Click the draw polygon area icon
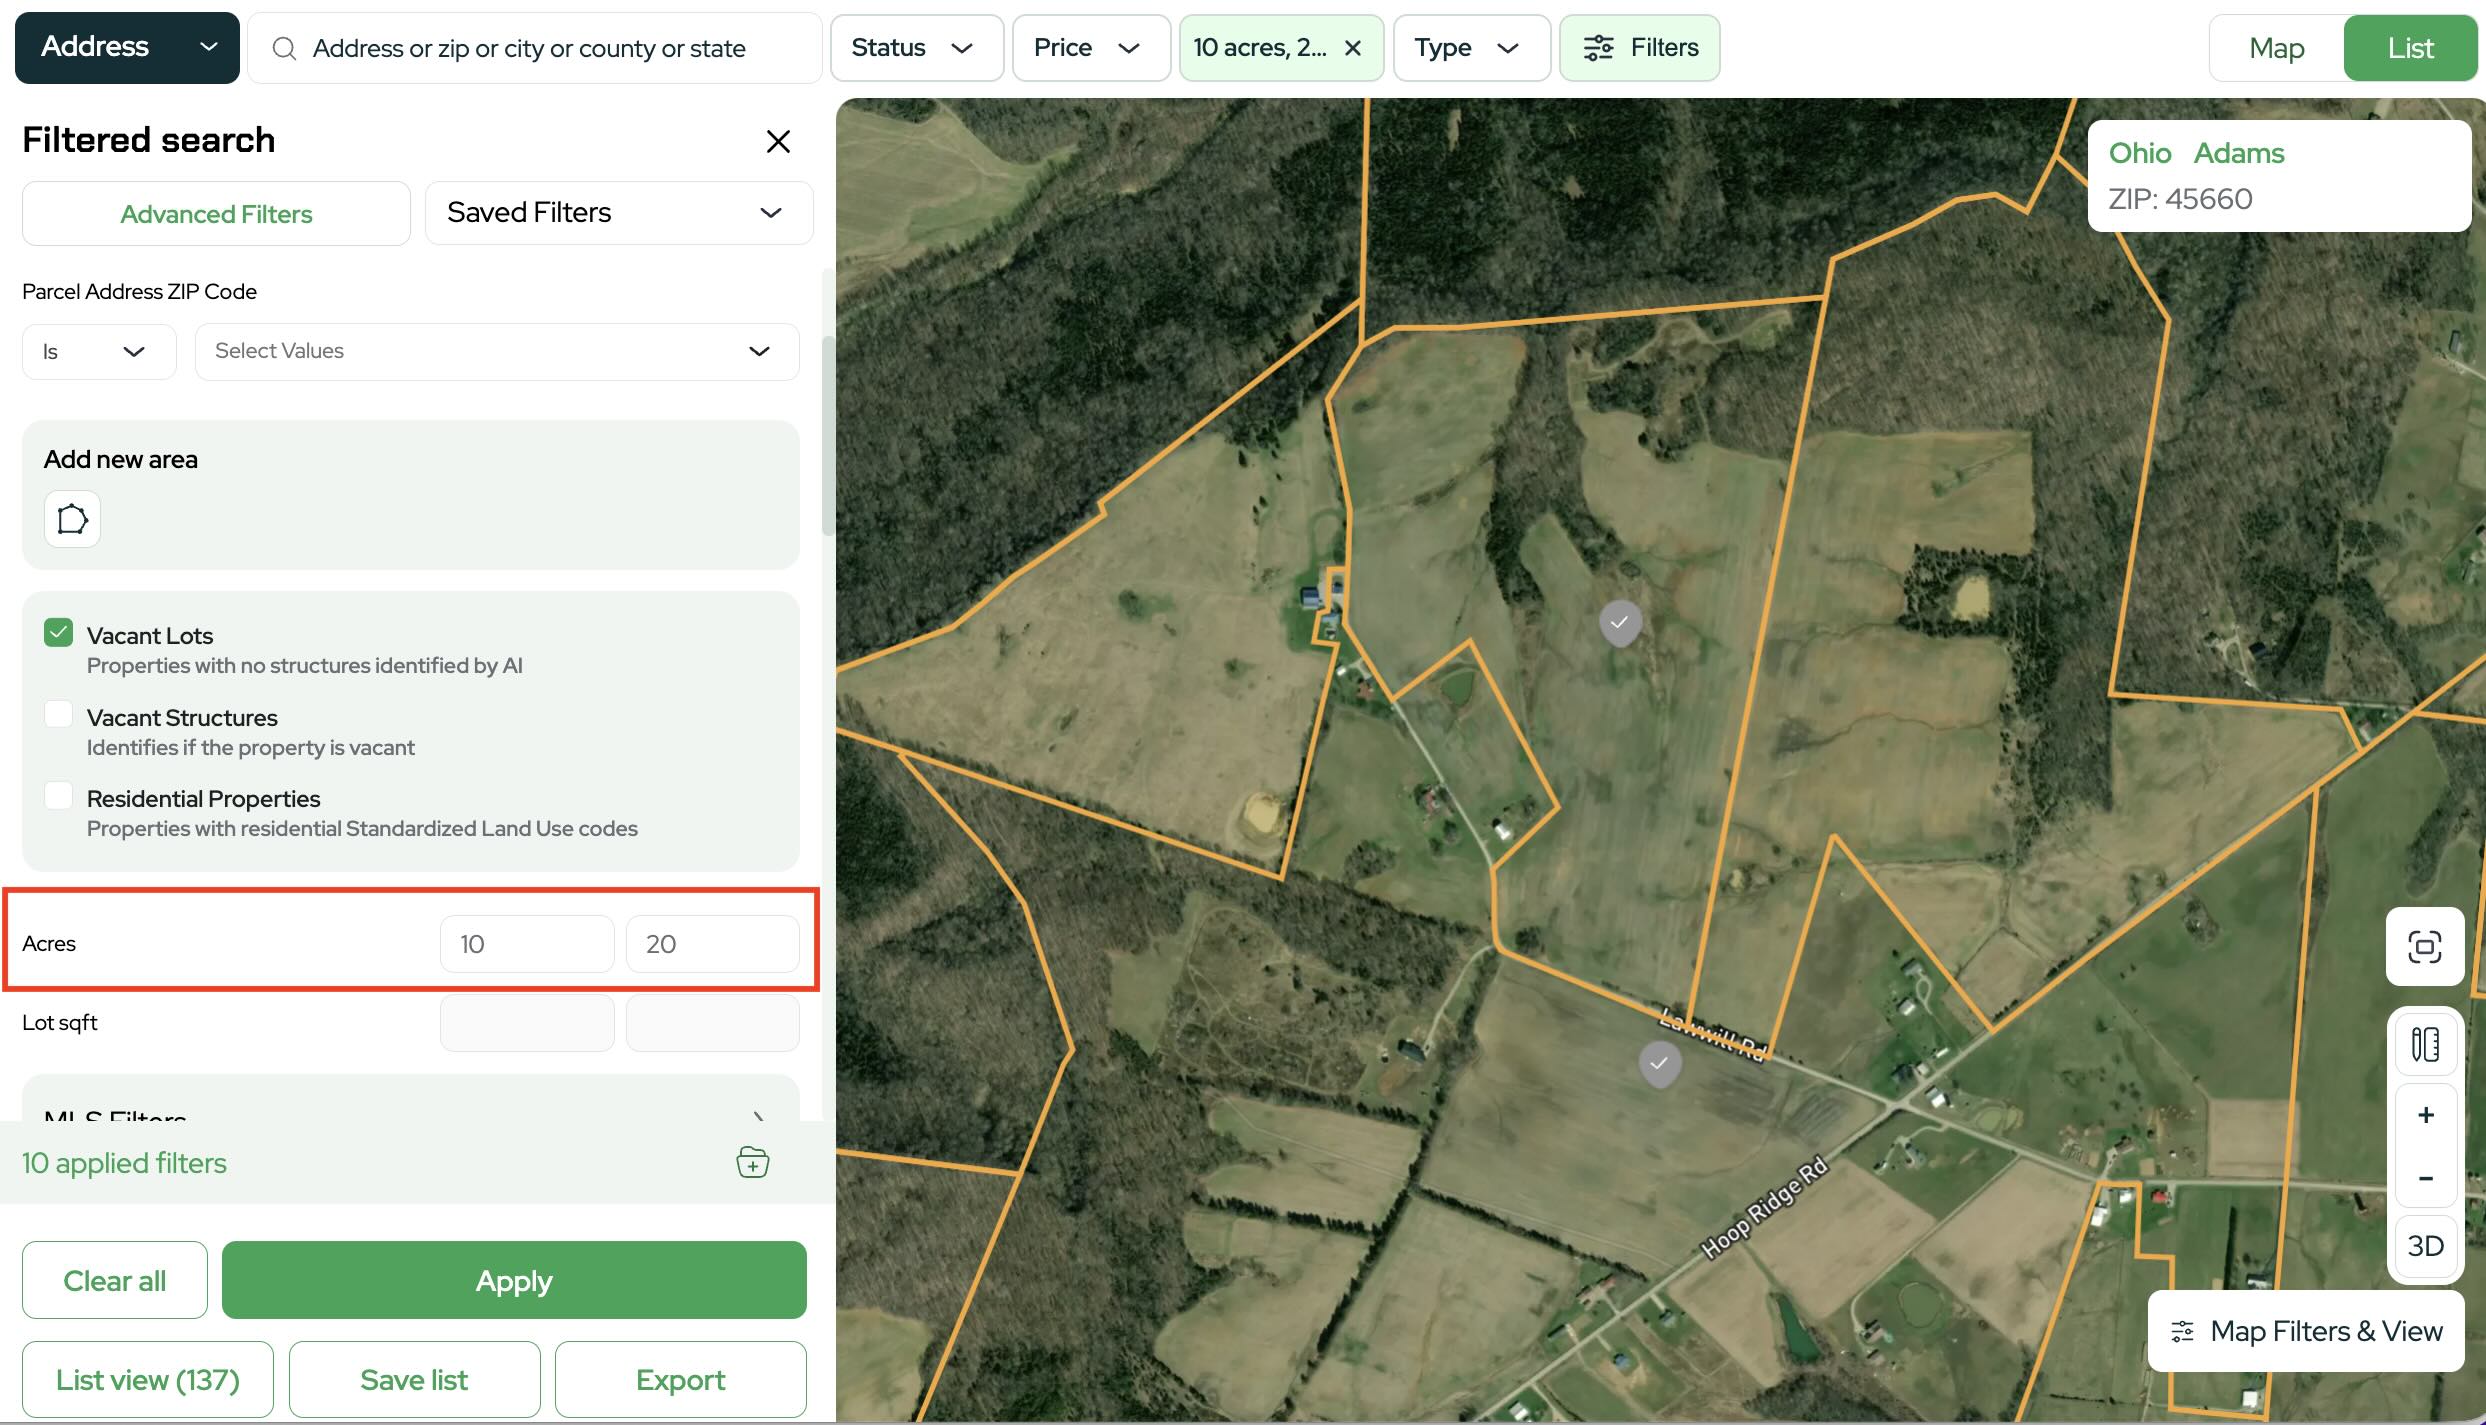The height and width of the screenshot is (1425, 2486). coord(72,519)
